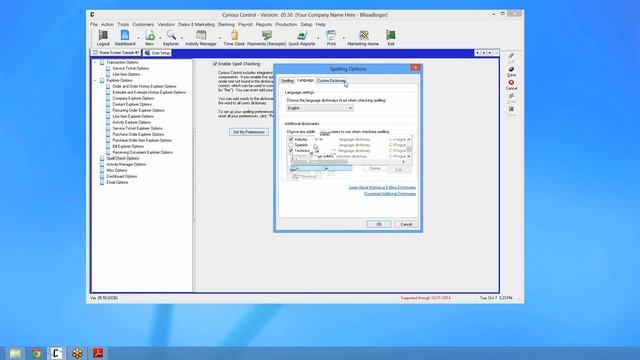The image size is (640, 360).
Task: Open Learn About Making or Editing Dictionaries link
Action: click(382, 187)
